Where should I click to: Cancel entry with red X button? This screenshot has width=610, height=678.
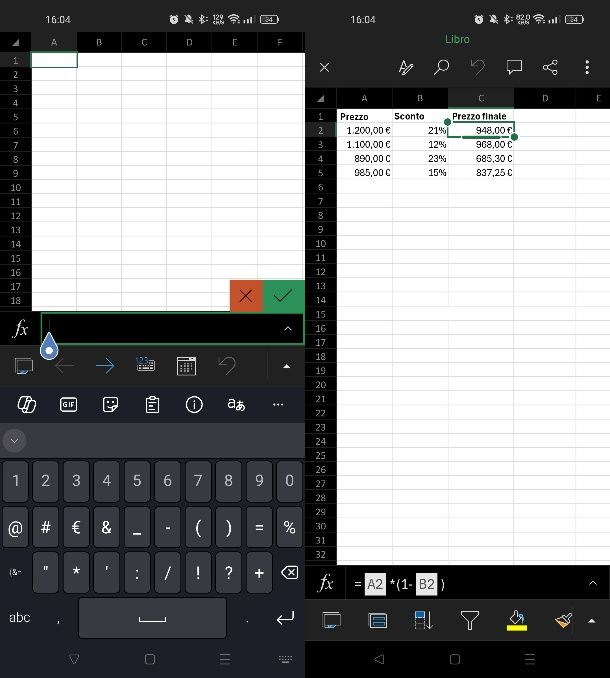pos(246,296)
